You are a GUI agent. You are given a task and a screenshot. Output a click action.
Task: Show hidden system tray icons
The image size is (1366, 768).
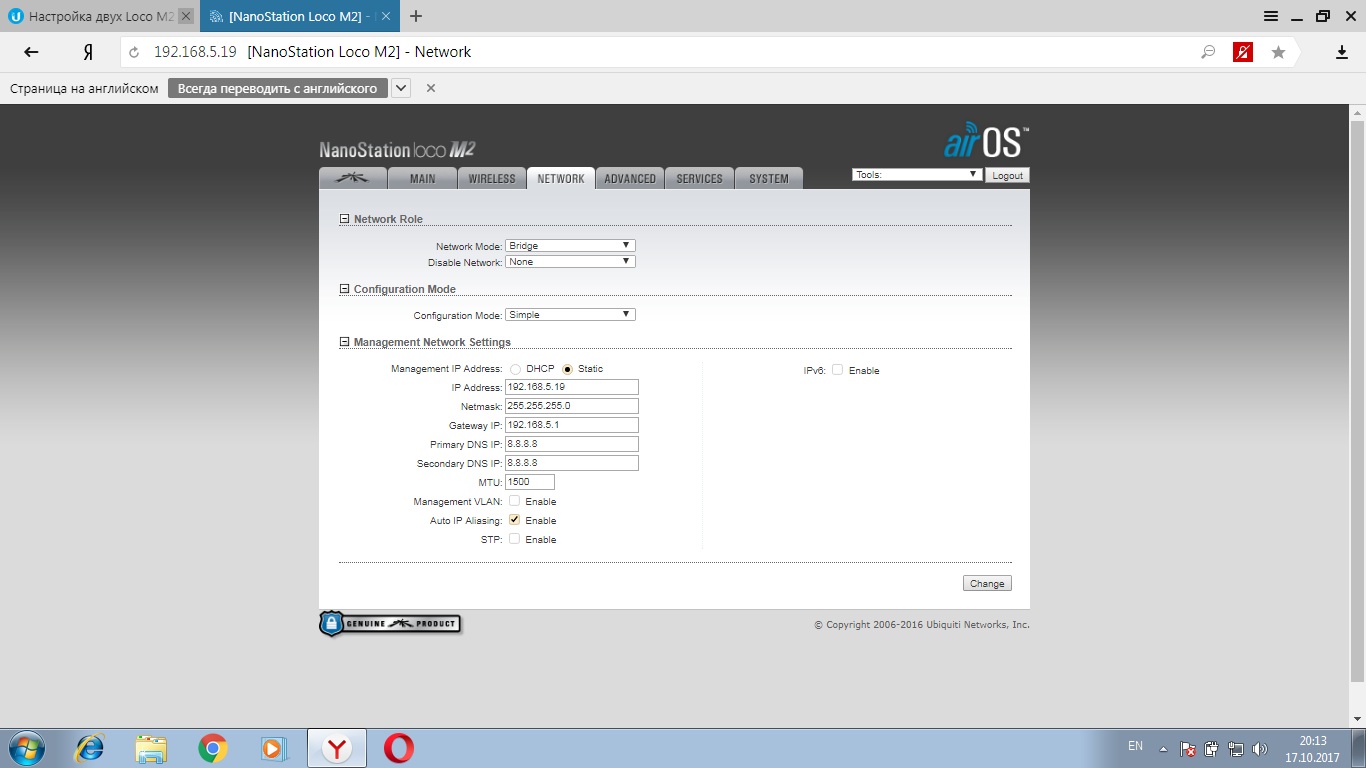[1163, 749]
